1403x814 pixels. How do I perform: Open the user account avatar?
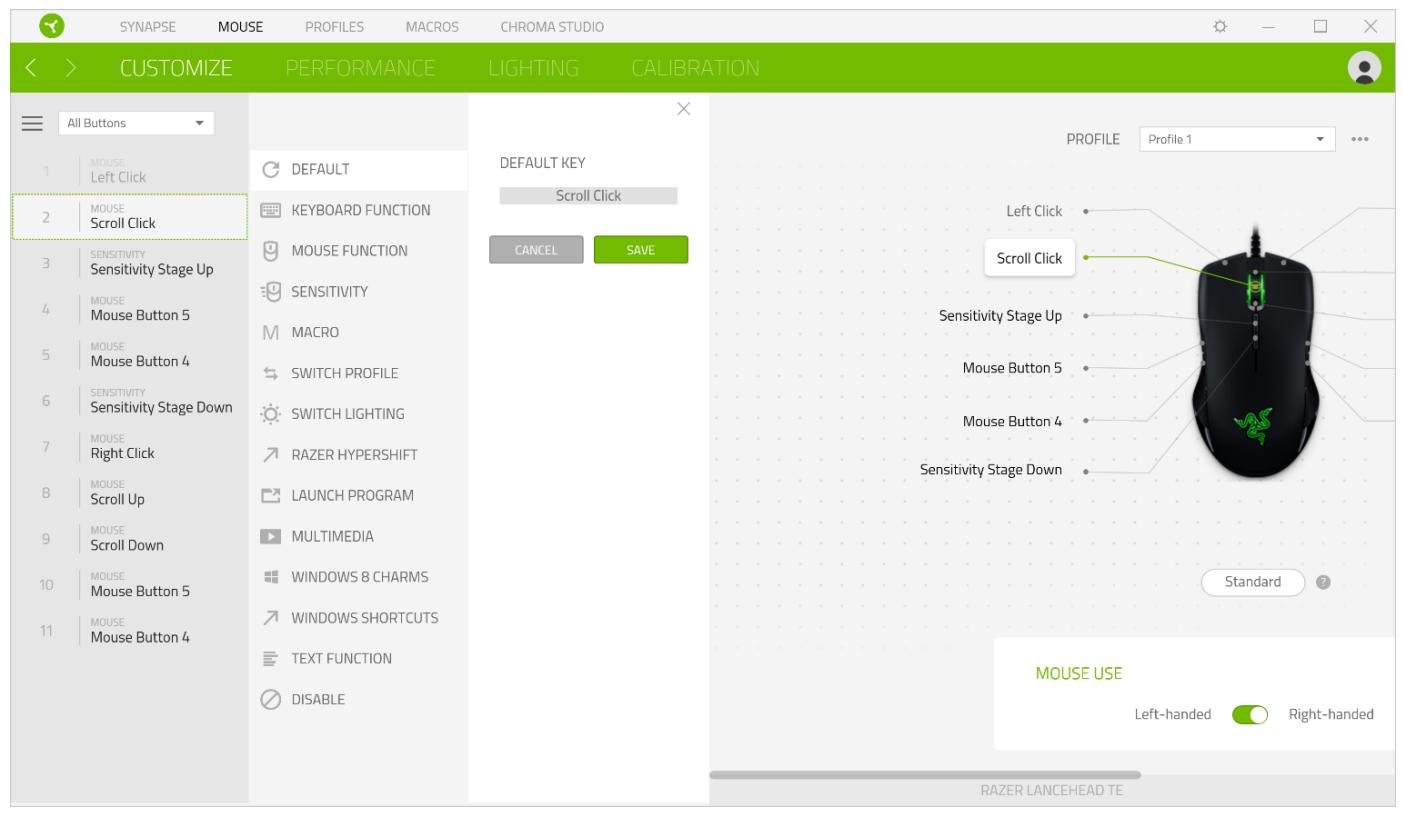pos(1362,67)
